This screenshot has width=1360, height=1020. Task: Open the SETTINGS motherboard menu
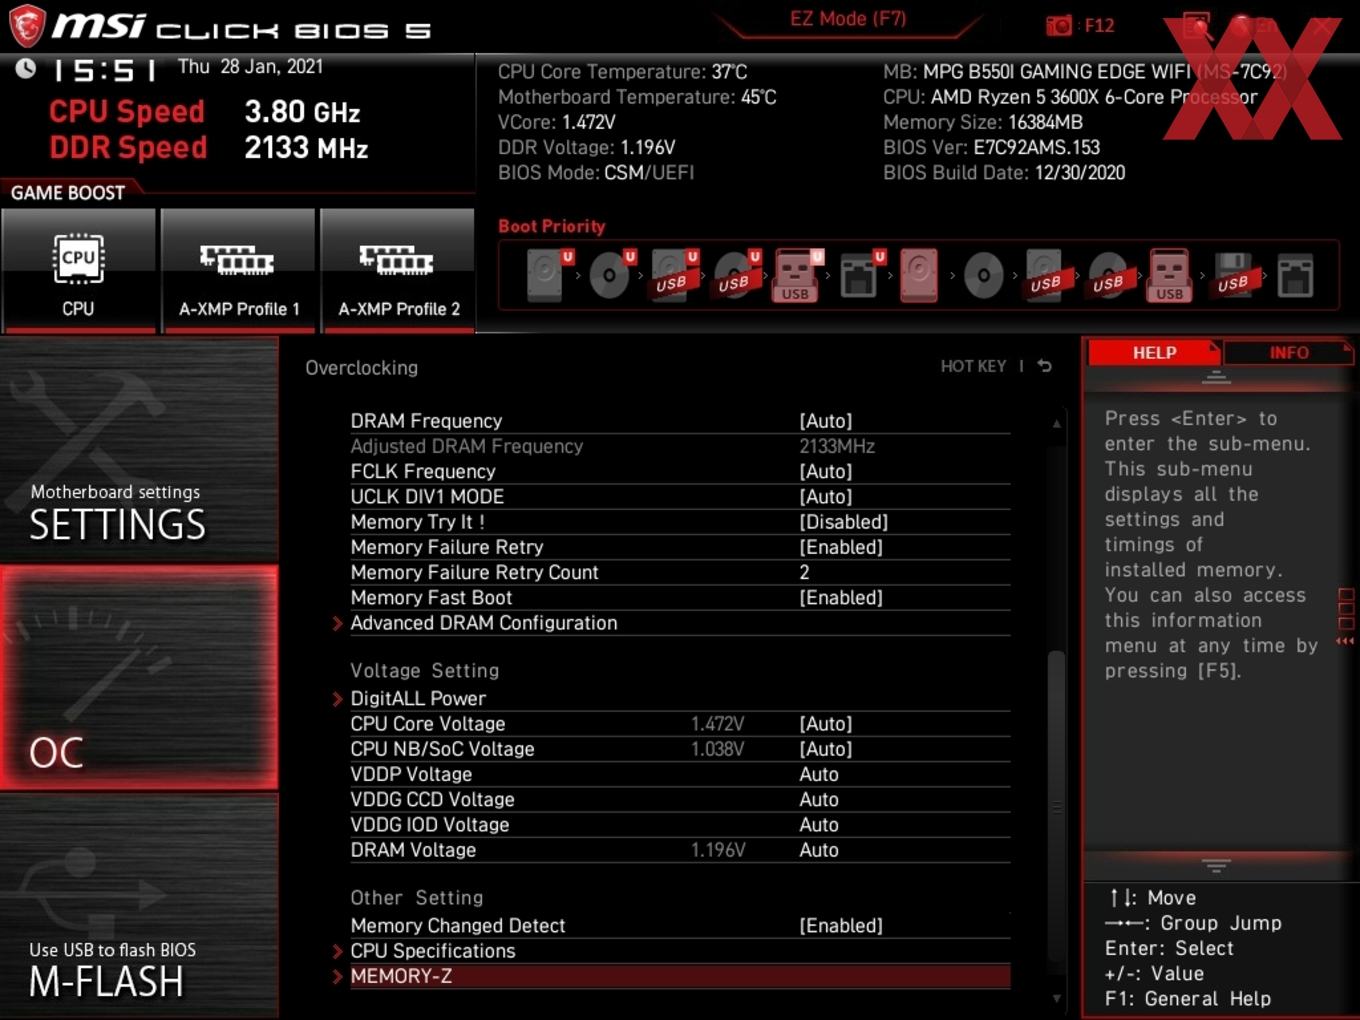coord(139,450)
